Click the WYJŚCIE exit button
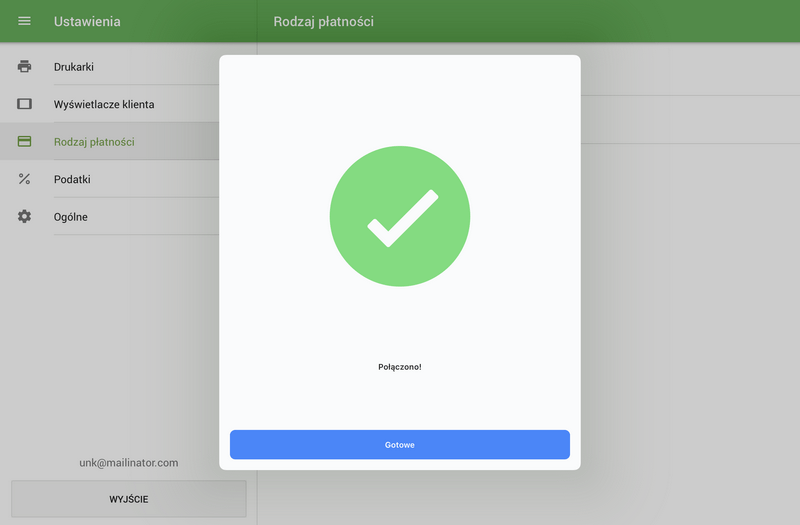 (128, 498)
